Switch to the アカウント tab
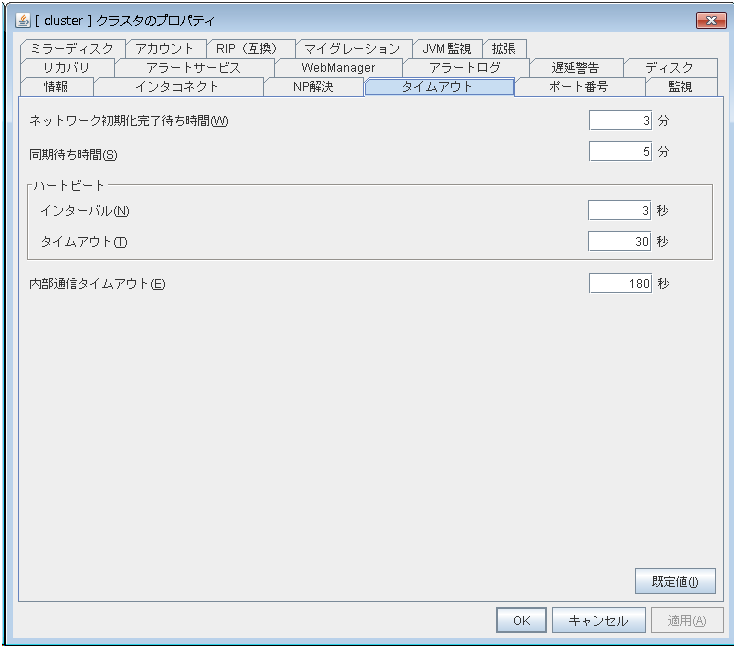Image resolution: width=736 pixels, height=648 pixels. [x=164, y=48]
